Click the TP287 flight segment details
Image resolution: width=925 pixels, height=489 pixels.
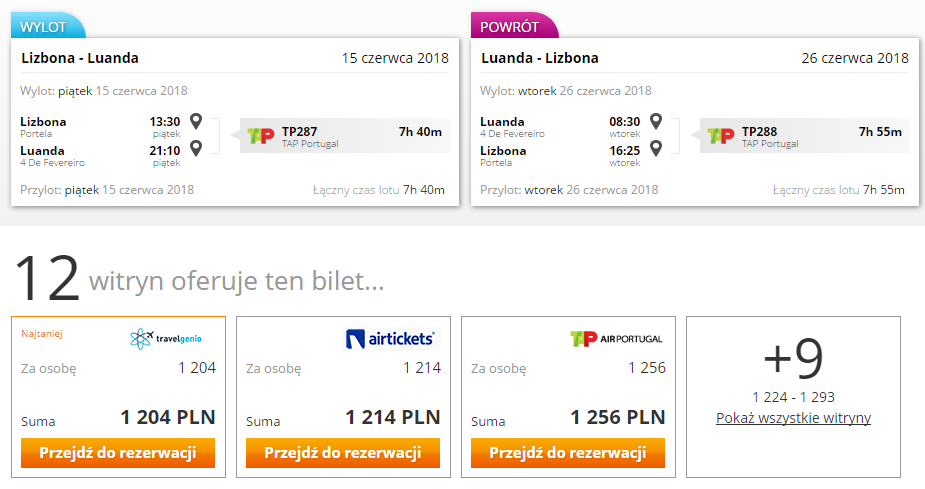(x=345, y=136)
